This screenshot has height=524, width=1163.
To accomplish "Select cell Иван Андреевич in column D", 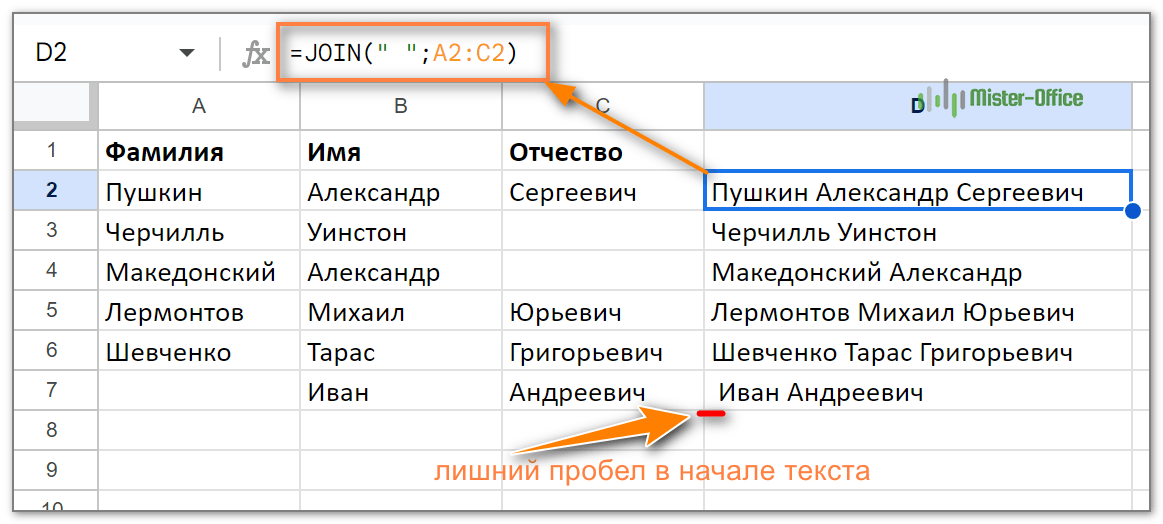I will pos(917,391).
